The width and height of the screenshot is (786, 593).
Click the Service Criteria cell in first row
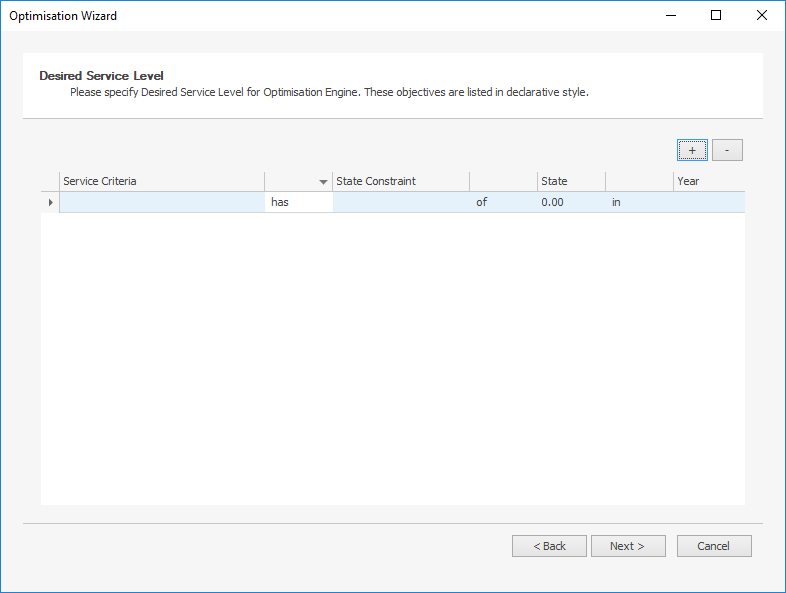[x=162, y=203]
